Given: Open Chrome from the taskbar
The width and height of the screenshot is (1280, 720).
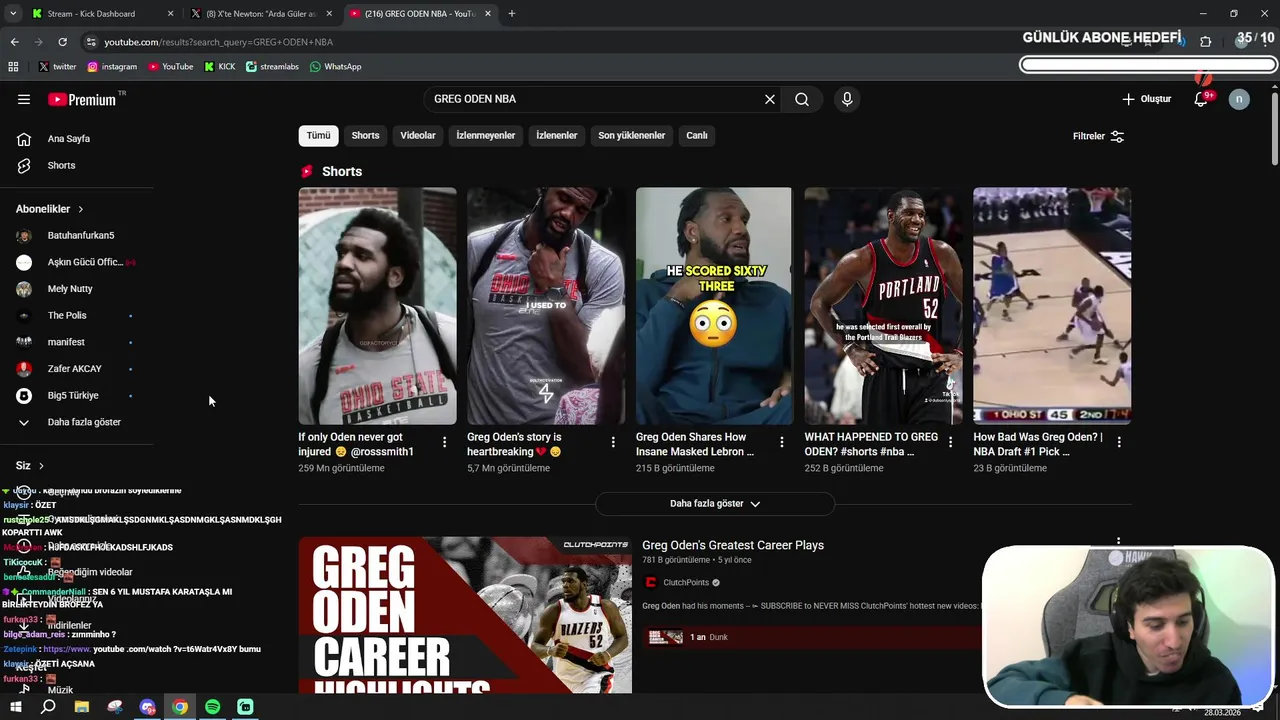Looking at the screenshot, I should click(x=180, y=707).
